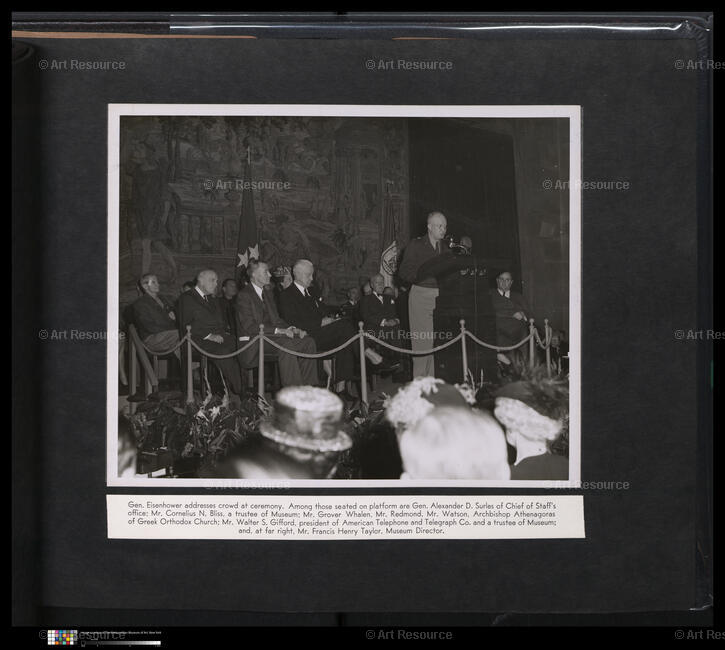Select the caption text "Gen. Eisenhower addresses crowd at ceremony."

click(206, 506)
